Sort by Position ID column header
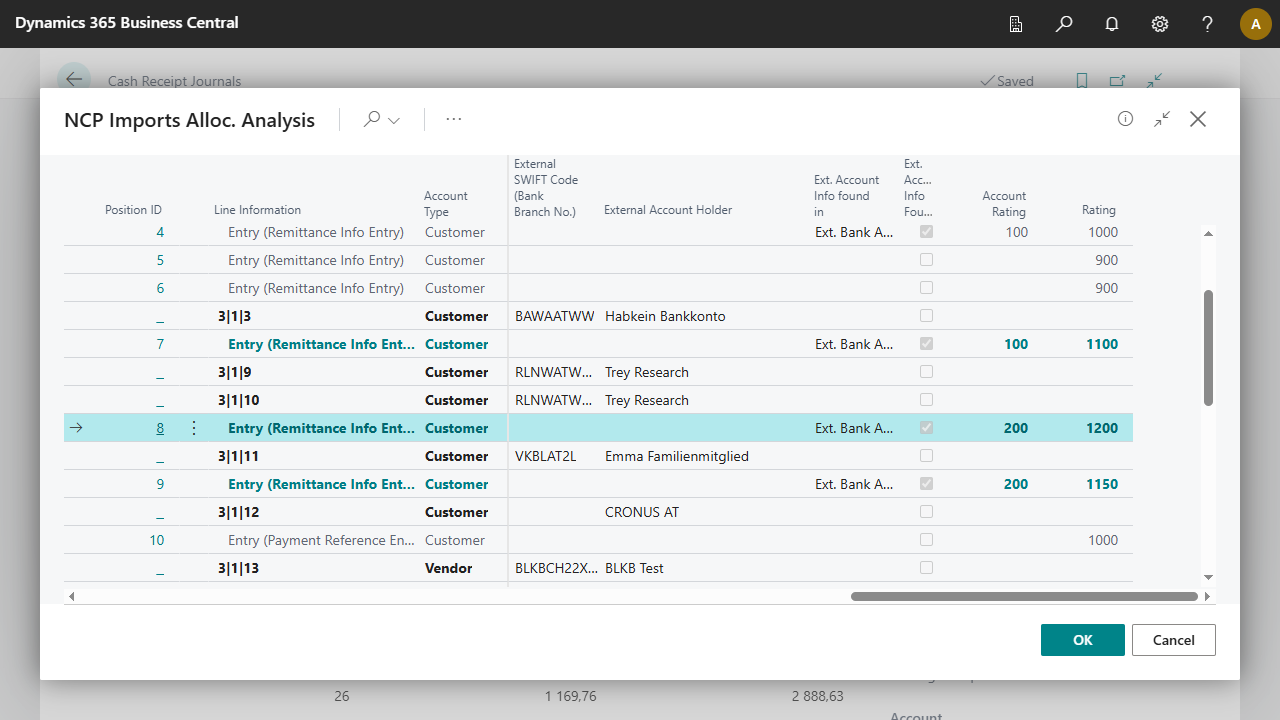The image size is (1280, 720). (x=133, y=210)
